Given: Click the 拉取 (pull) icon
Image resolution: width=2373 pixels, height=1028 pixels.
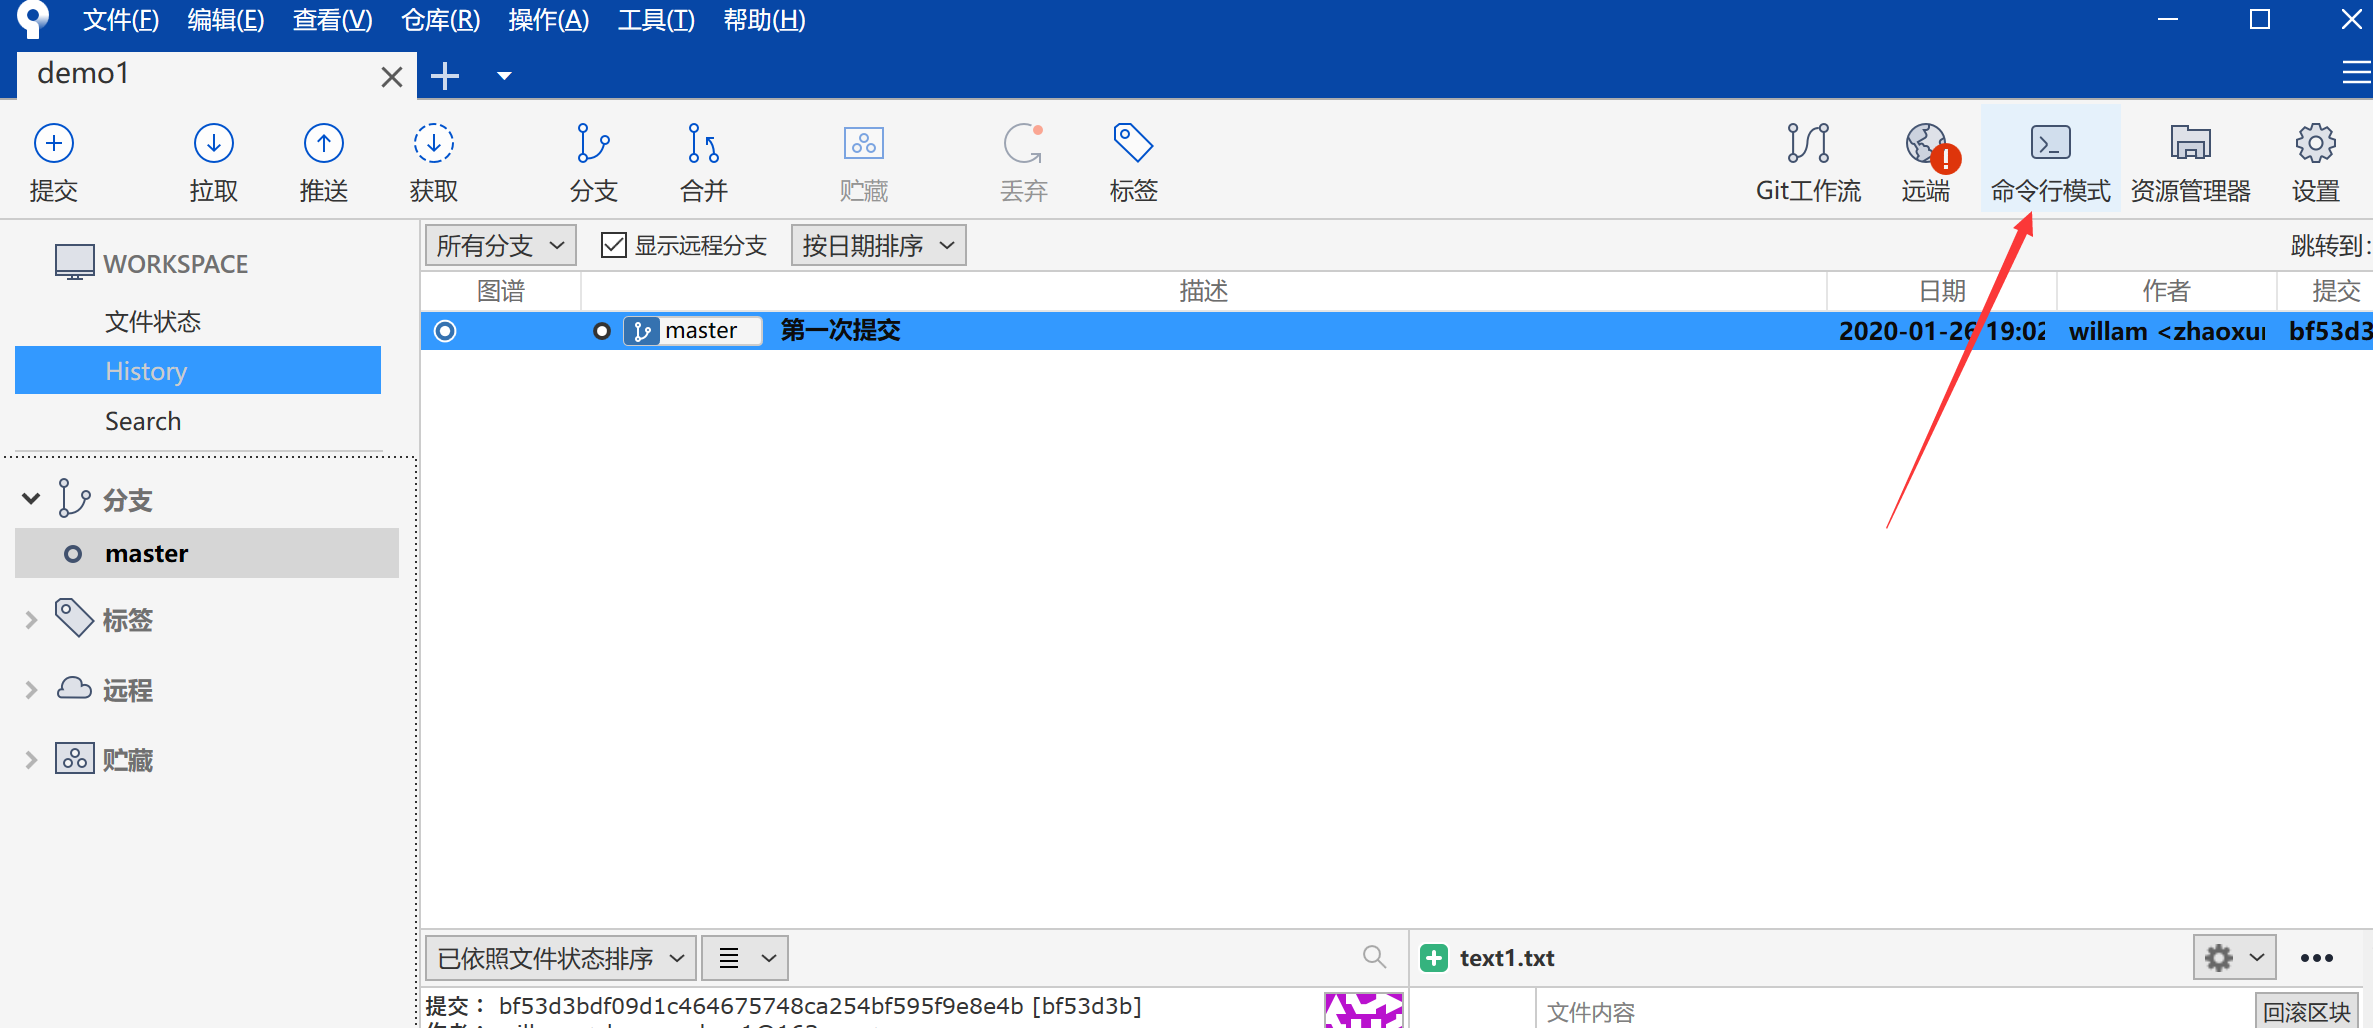Looking at the screenshot, I should pyautogui.click(x=213, y=160).
